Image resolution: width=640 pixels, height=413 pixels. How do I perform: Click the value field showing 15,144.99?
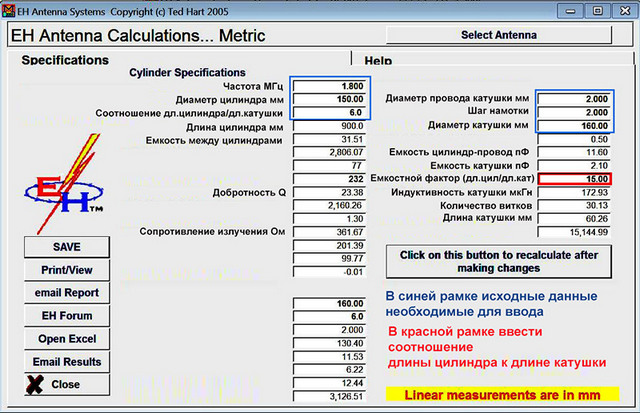[x=574, y=232]
